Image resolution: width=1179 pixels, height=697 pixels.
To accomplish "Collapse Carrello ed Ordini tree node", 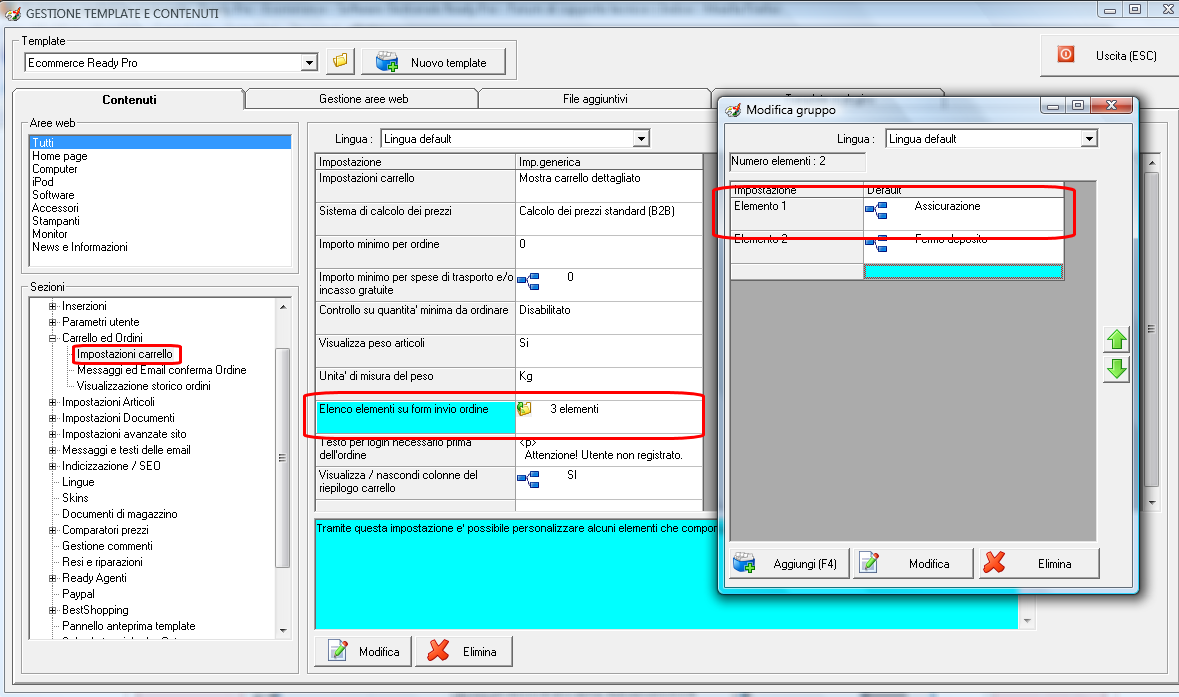I will click(53, 338).
